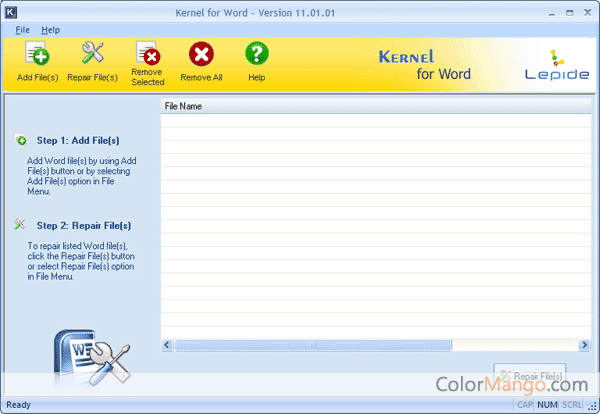Click the Add File(s) toolbar icon
This screenshot has height=414, width=600.
pyautogui.click(x=37, y=53)
